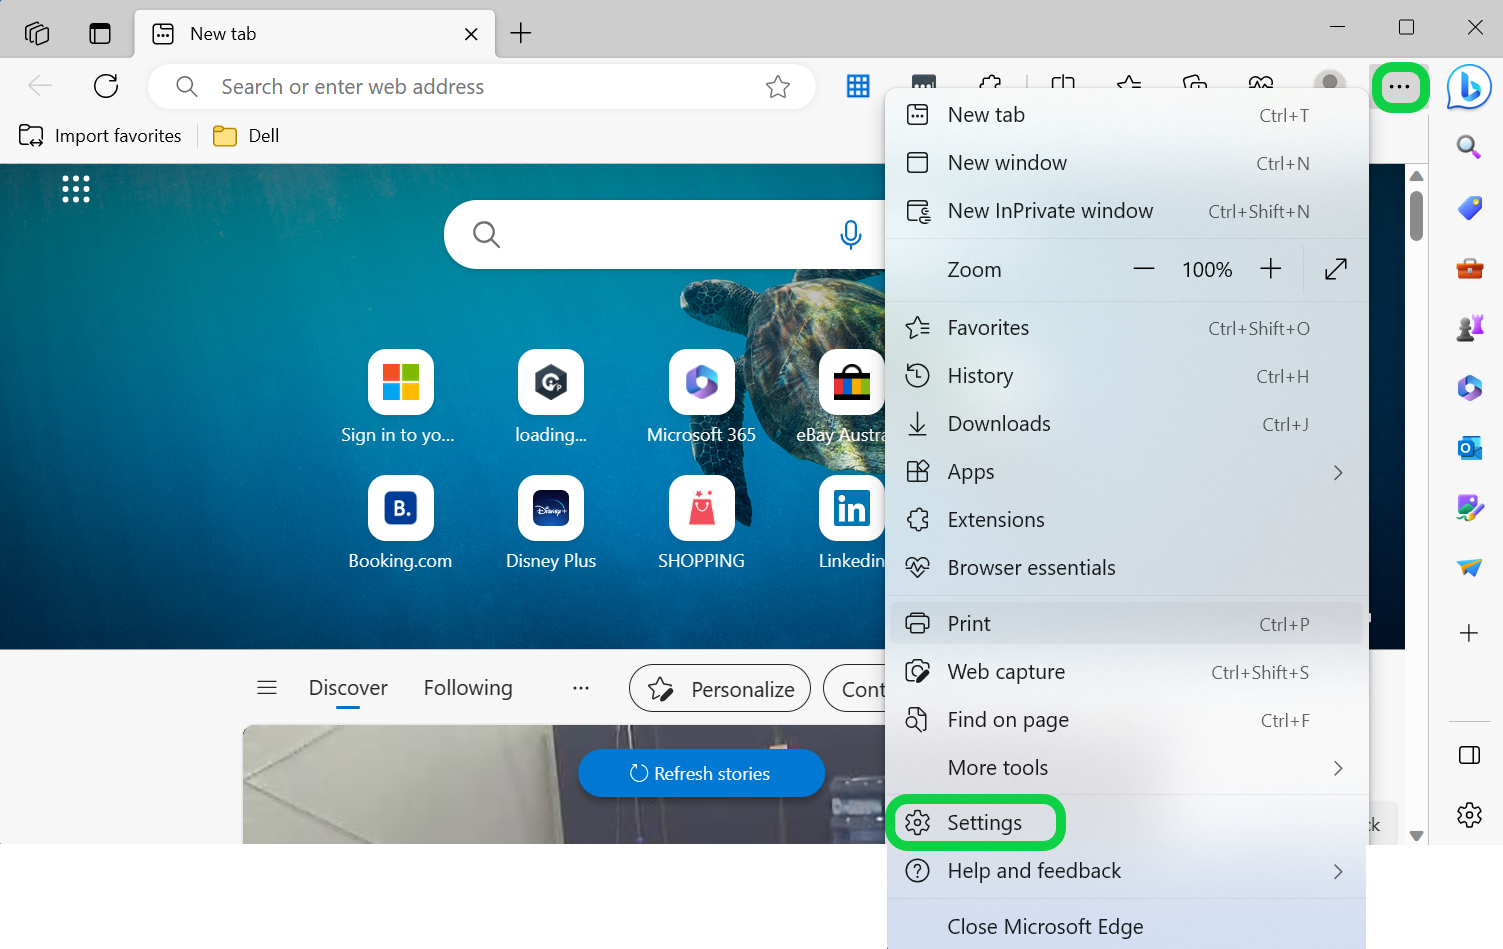Select New tab from the menu

pos(1127,115)
